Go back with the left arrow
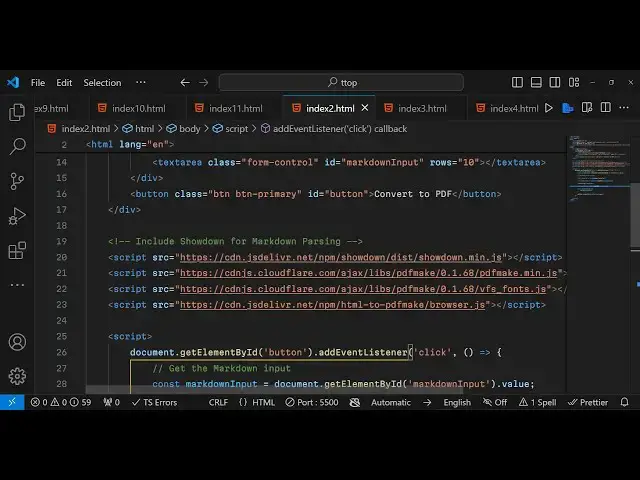The height and width of the screenshot is (480, 640). tap(185, 82)
